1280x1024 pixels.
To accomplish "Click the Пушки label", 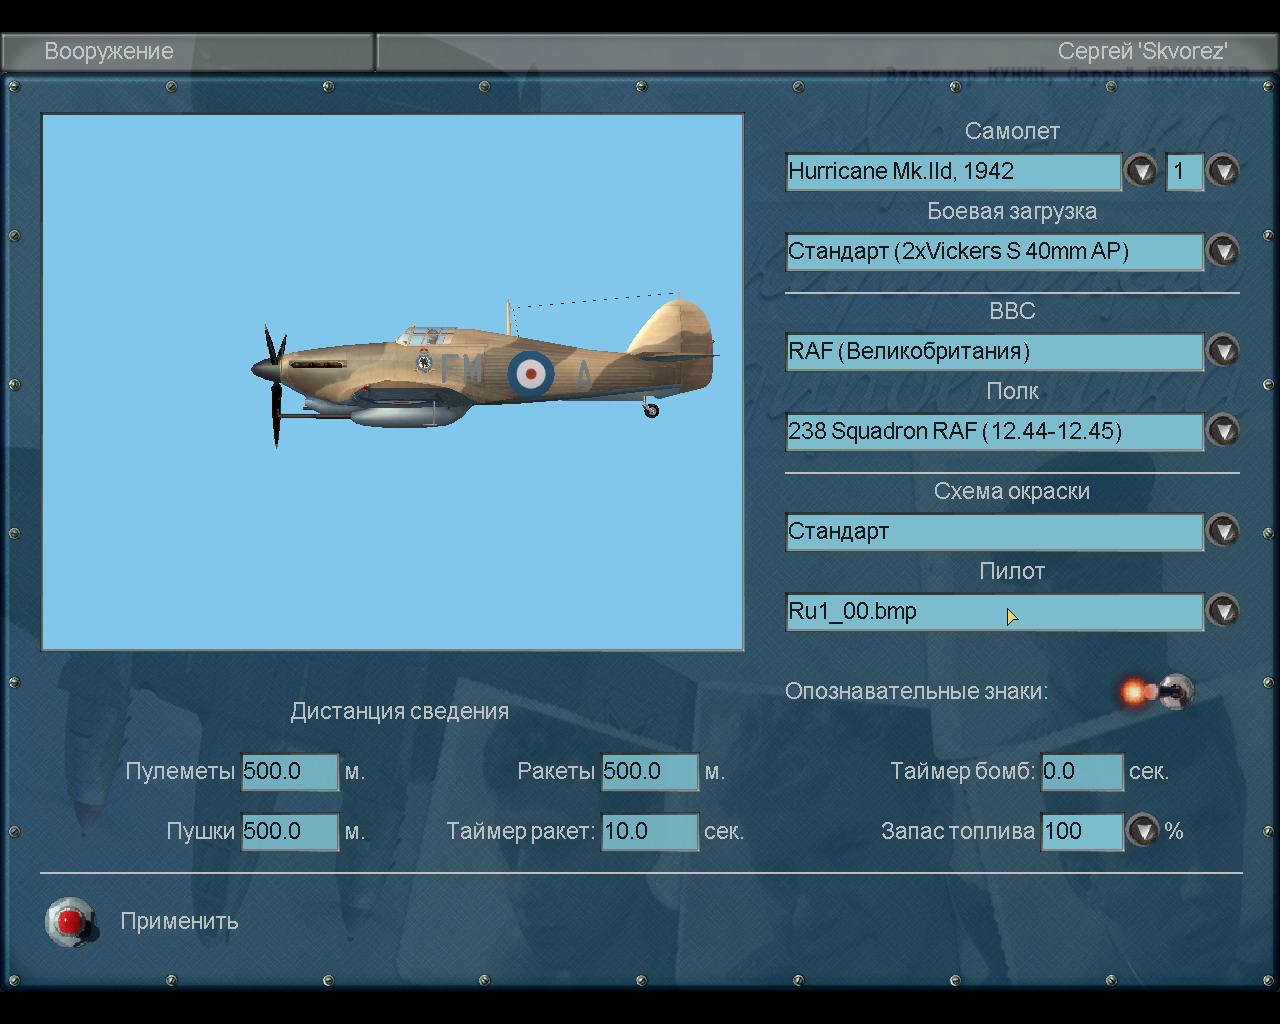I will 200,831.
